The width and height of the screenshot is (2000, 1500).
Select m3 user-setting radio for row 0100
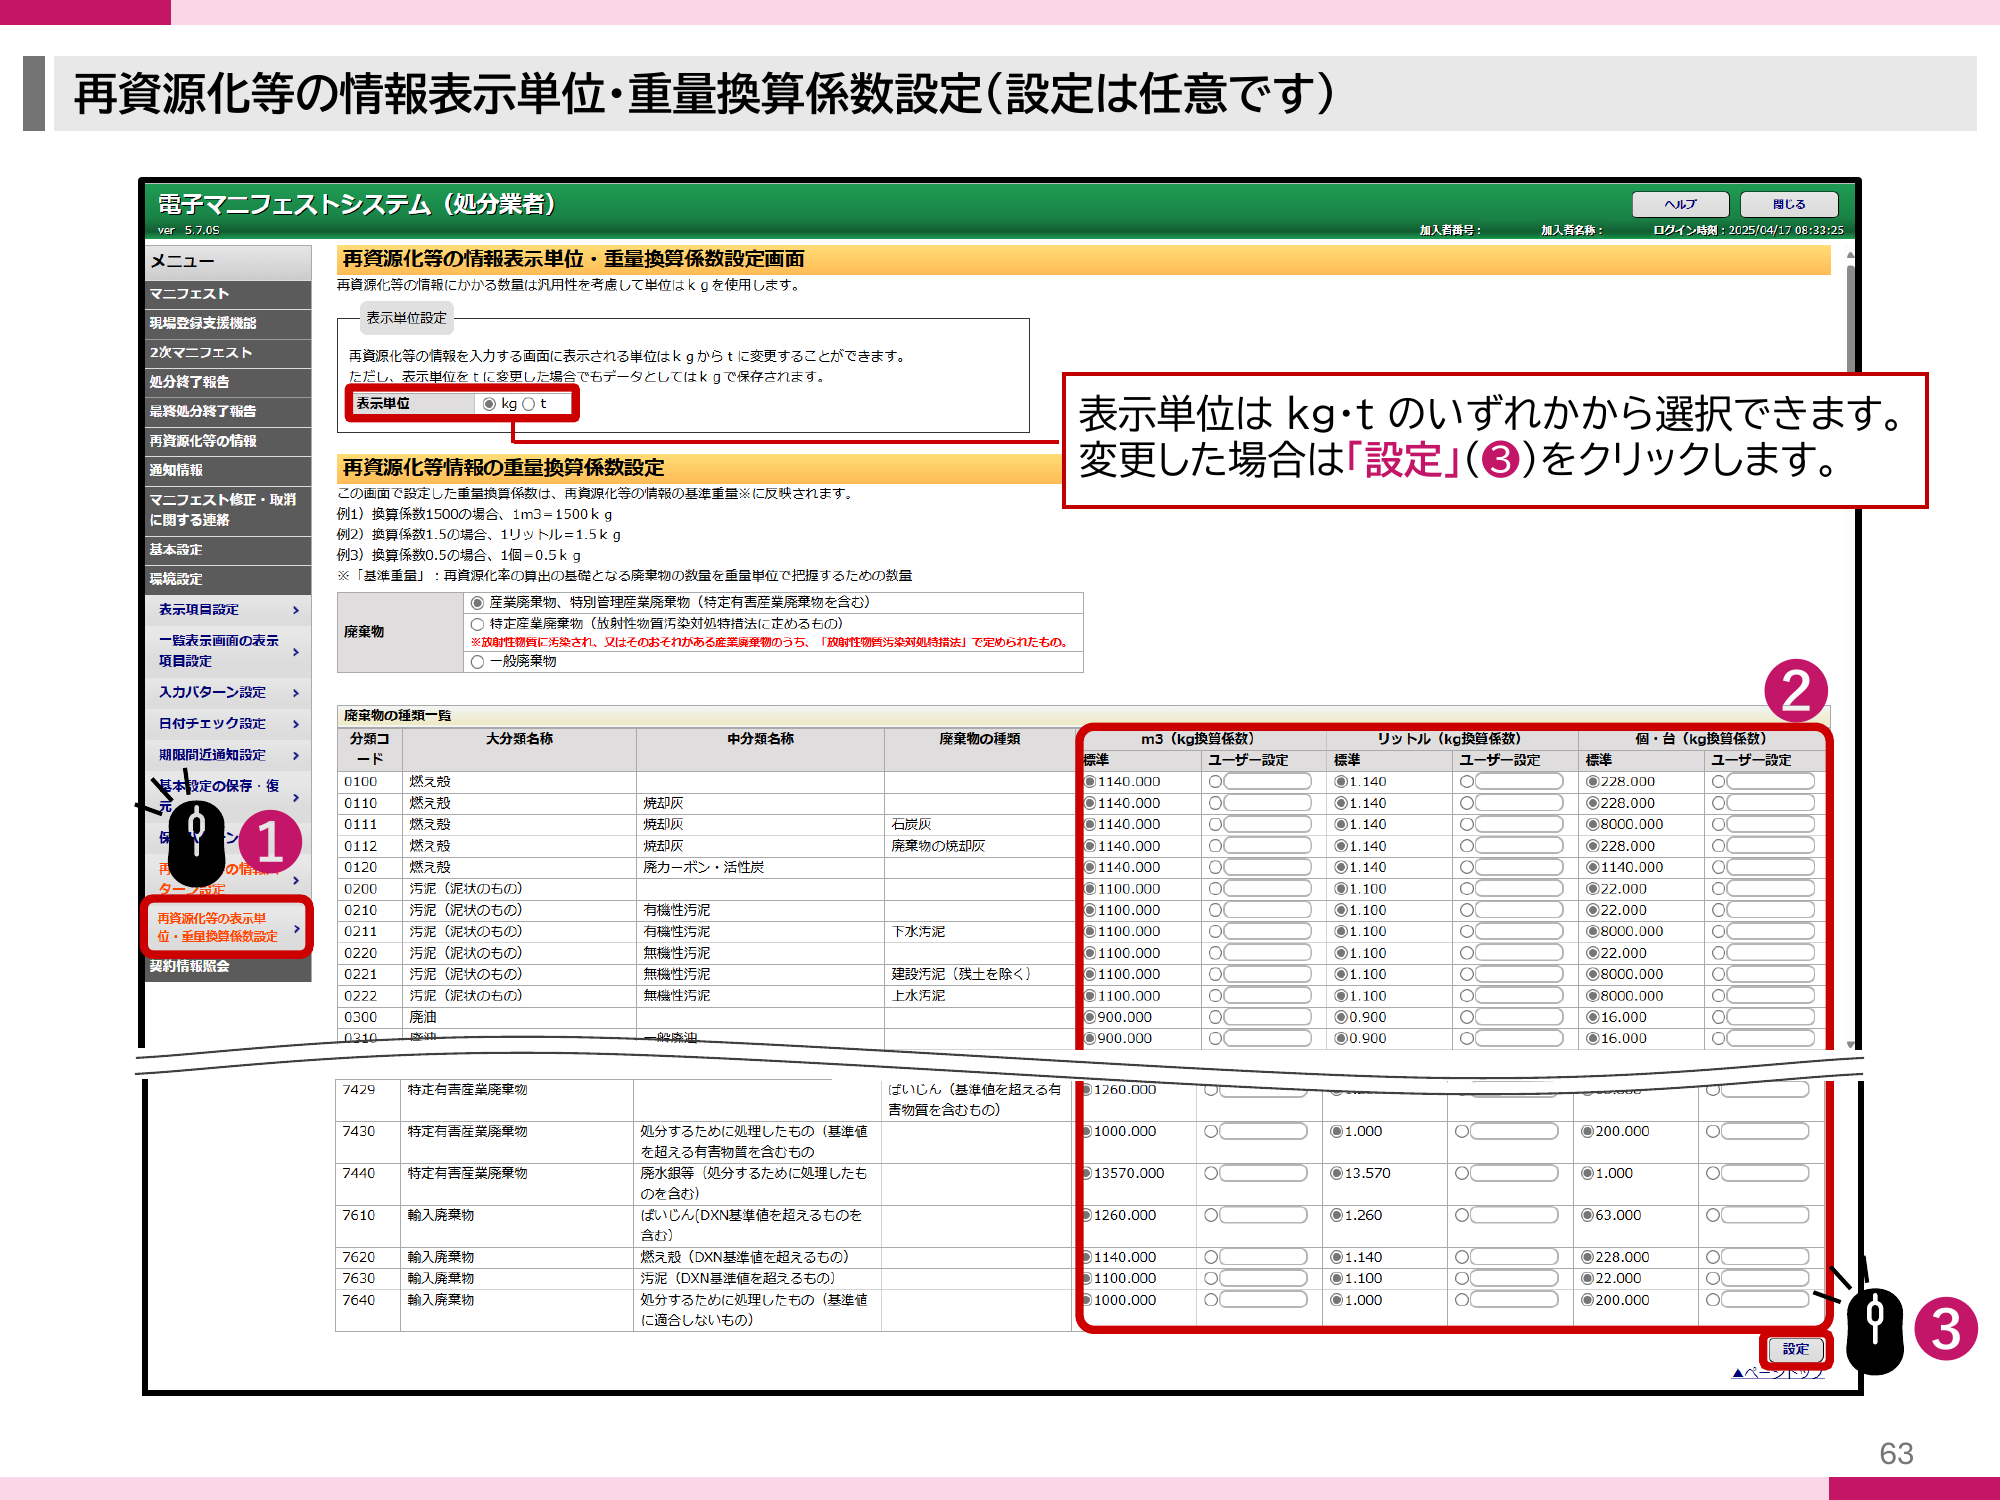(x=1215, y=782)
